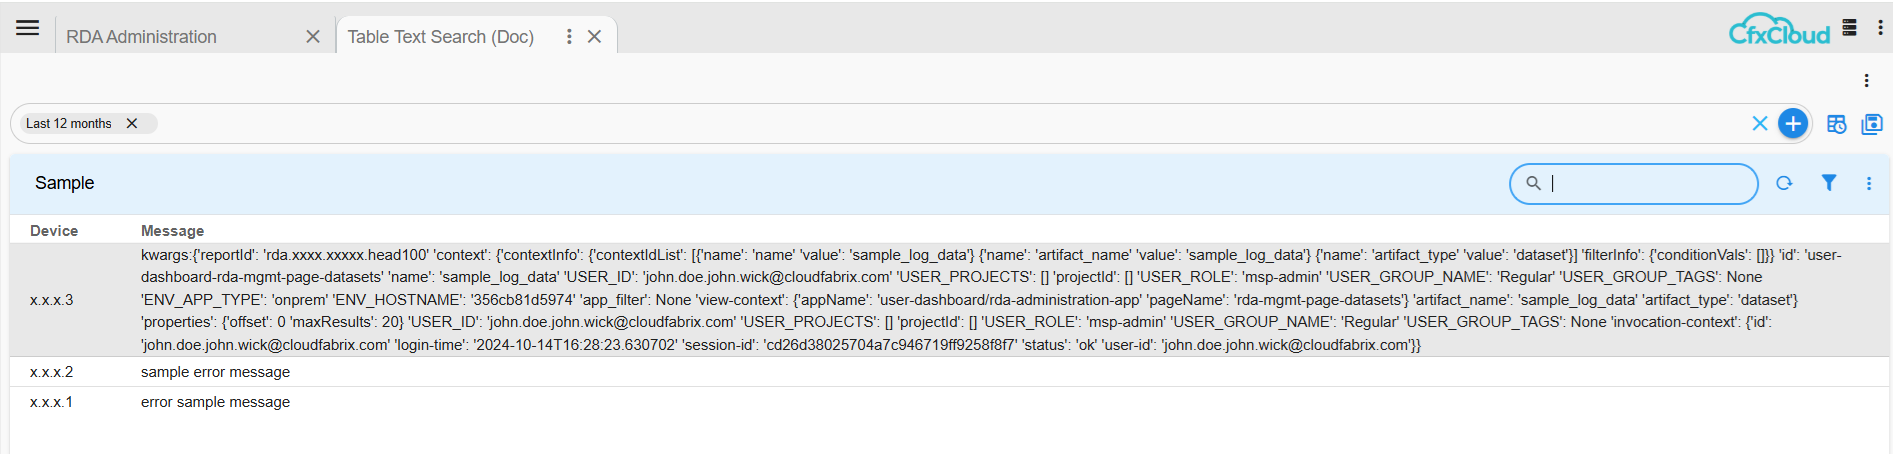The image size is (1893, 454).
Task: Clear all filters in the filter bar
Action: pos(1760,123)
